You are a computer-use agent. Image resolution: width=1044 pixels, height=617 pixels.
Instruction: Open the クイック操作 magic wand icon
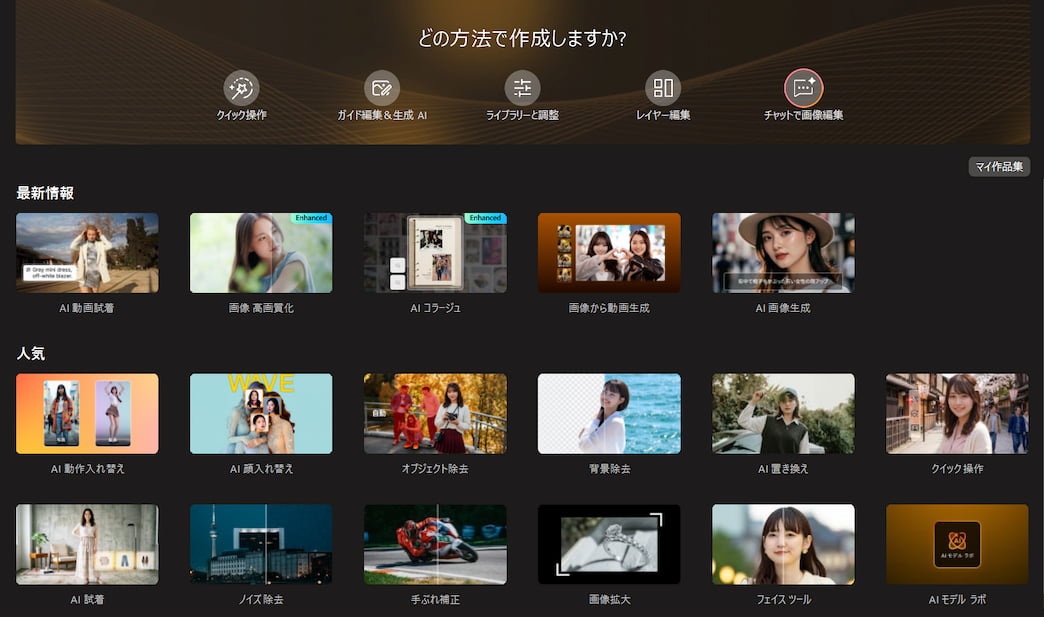click(241, 88)
